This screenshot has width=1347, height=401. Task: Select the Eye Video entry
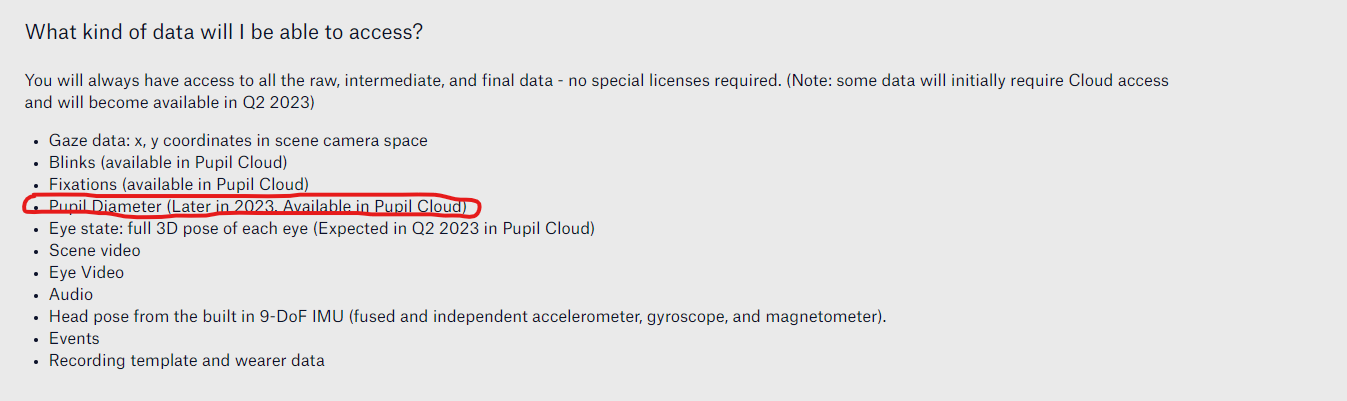[x=87, y=272]
